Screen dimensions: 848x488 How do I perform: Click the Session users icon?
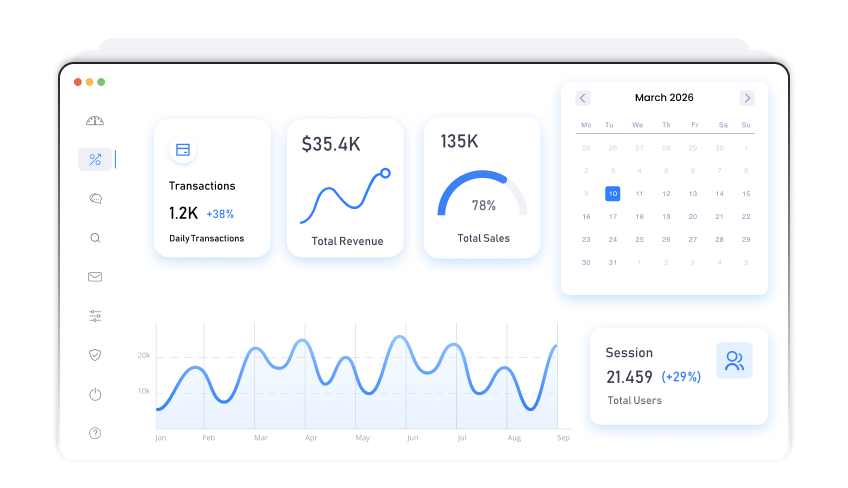(x=734, y=361)
